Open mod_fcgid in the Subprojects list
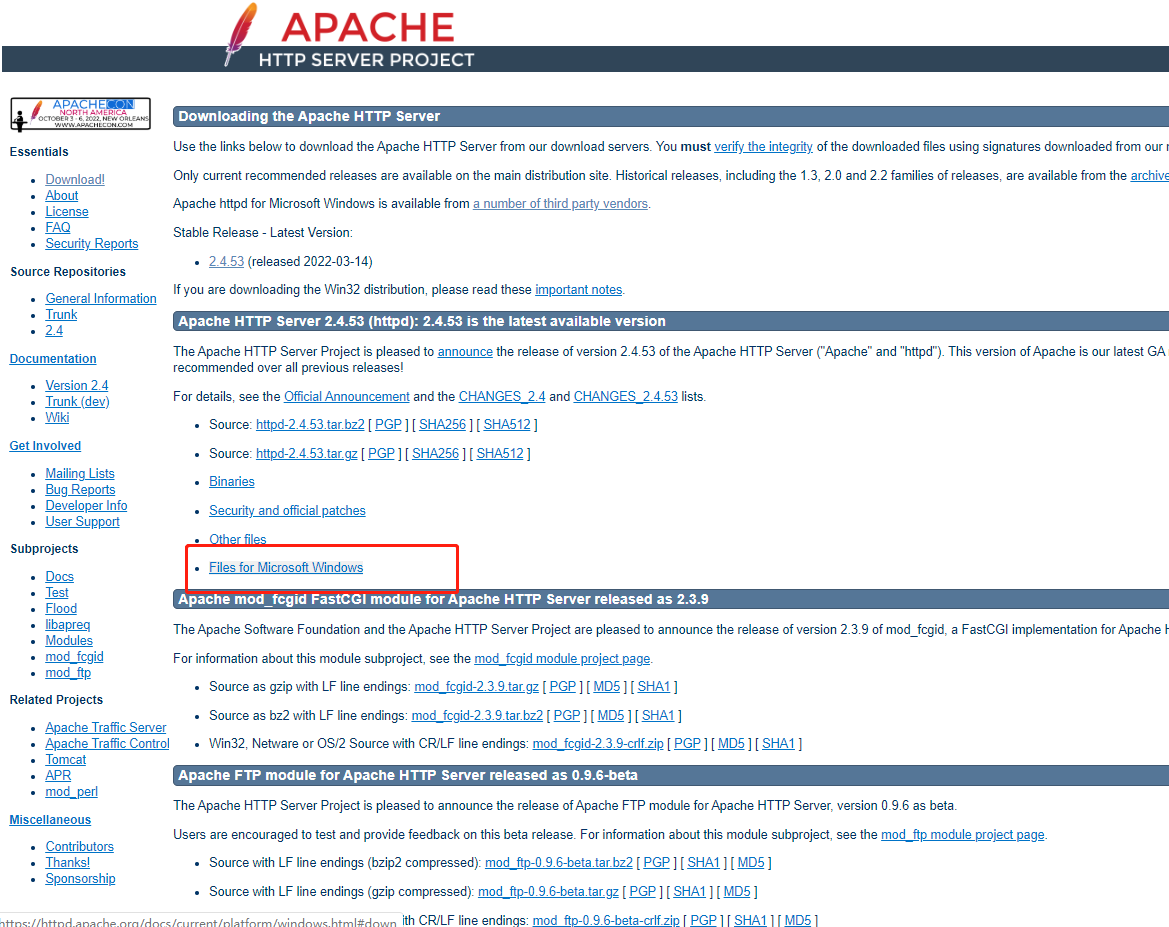 pyautogui.click(x=75, y=657)
